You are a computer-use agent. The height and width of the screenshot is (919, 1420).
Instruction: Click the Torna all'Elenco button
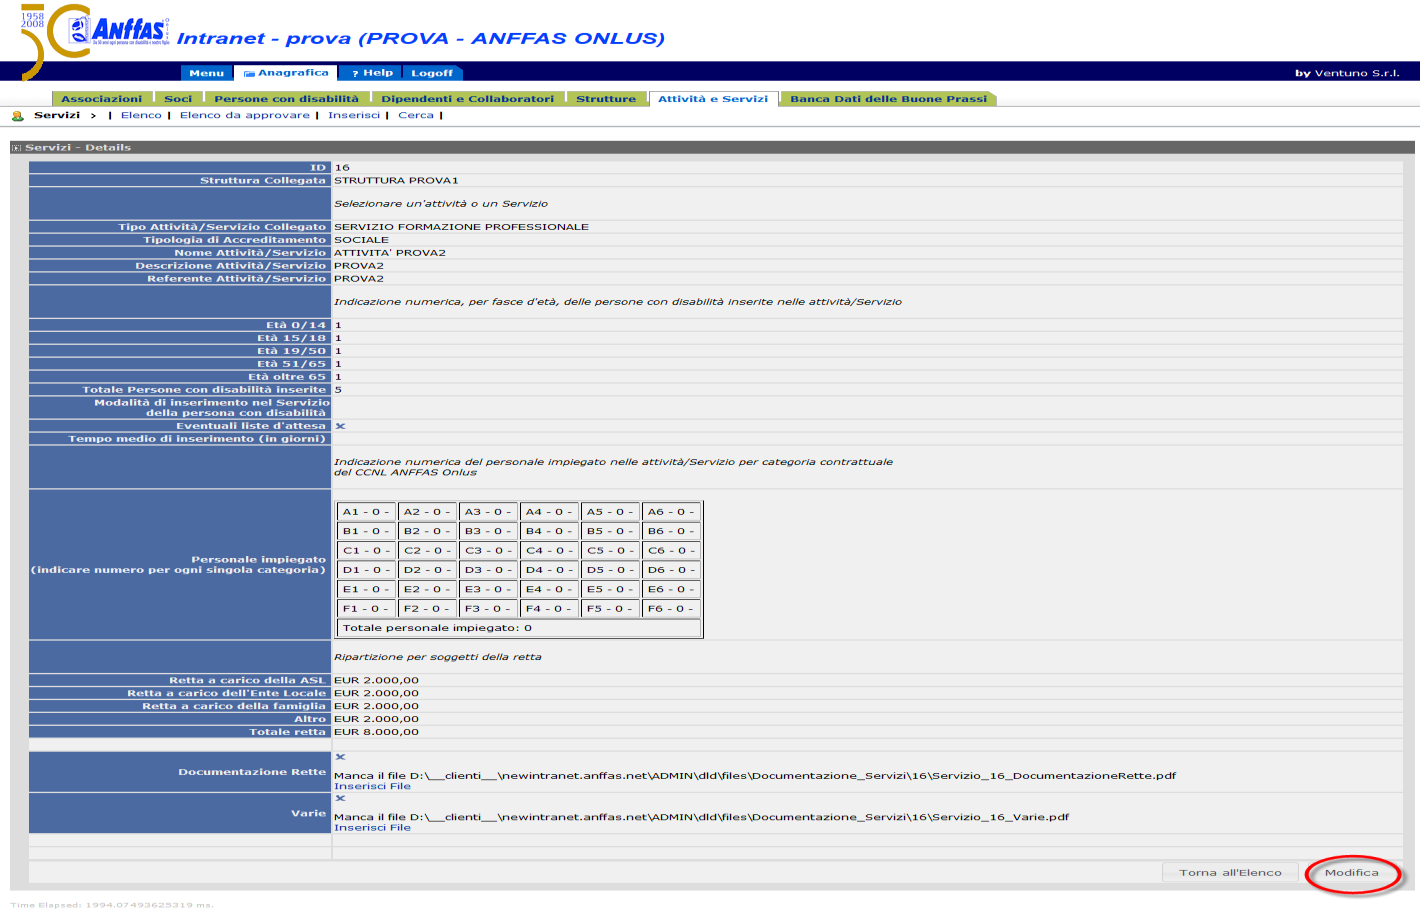click(1230, 873)
